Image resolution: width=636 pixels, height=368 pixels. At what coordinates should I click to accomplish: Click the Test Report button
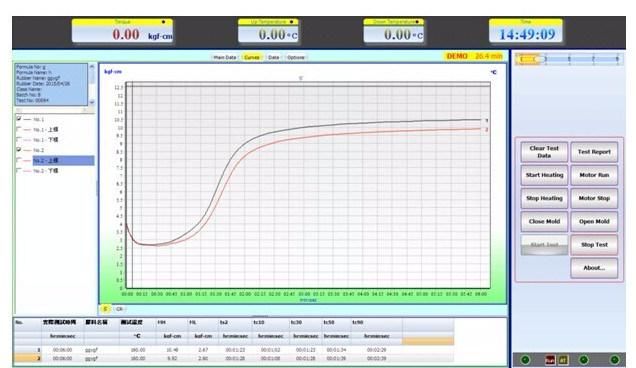tap(594, 152)
